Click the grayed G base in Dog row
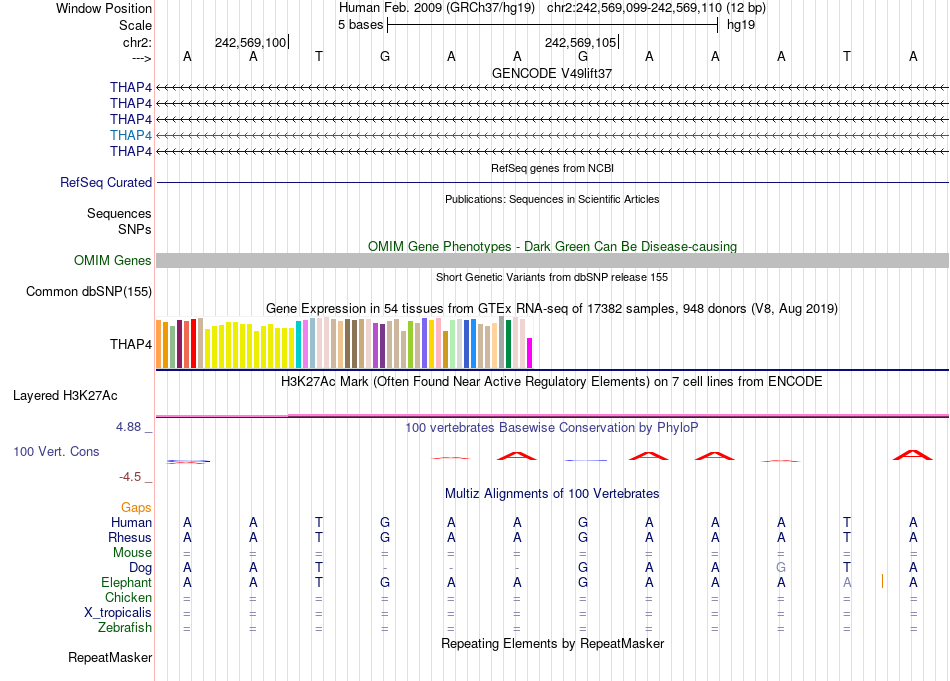The image size is (950, 681). [x=781, y=568]
